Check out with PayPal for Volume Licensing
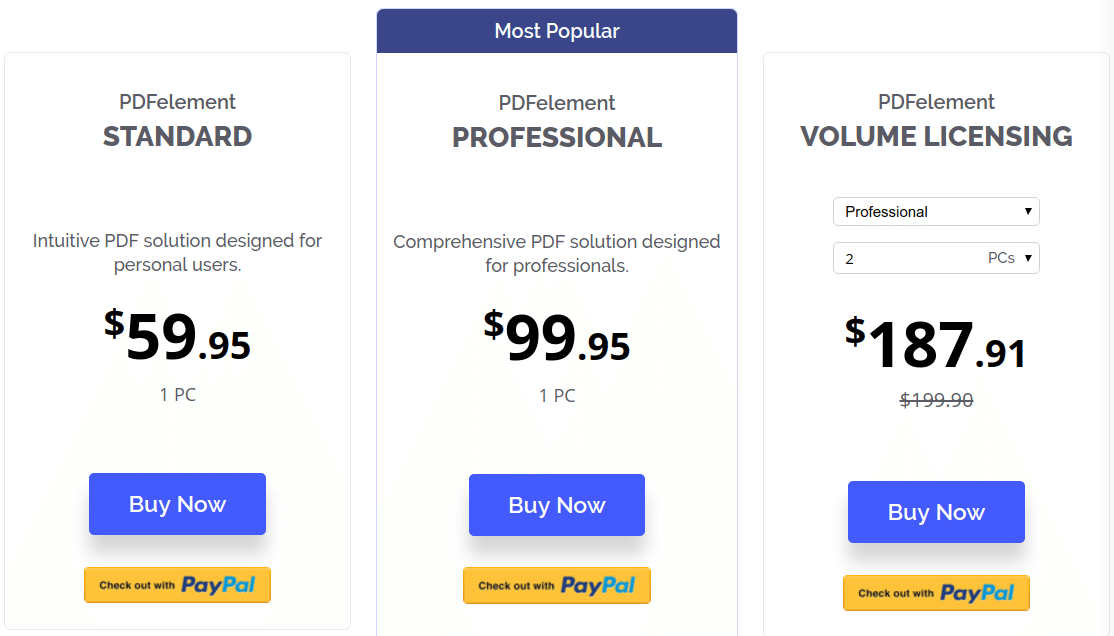 click(x=936, y=593)
